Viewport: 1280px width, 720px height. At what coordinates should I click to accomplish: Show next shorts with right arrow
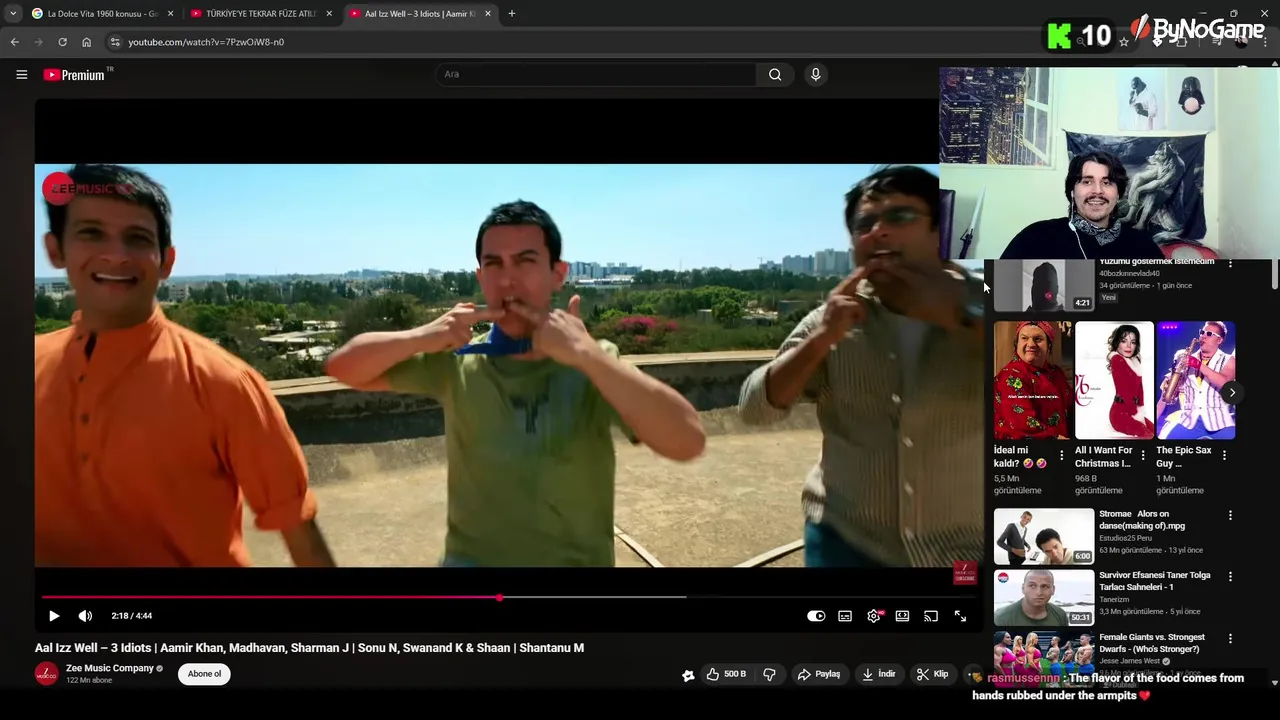point(1232,392)
